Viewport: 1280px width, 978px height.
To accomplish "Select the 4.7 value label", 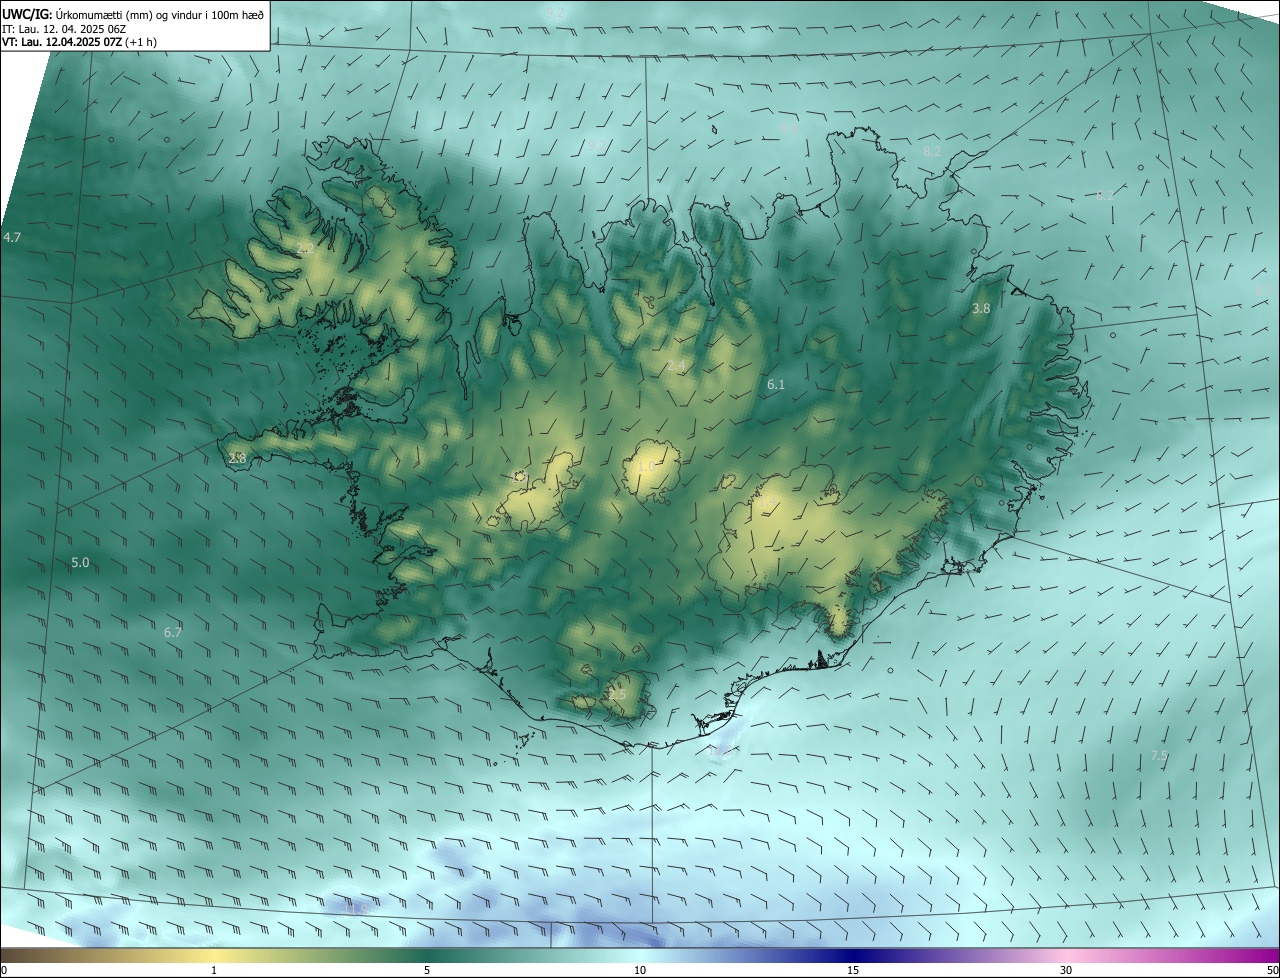I will 12,237.
